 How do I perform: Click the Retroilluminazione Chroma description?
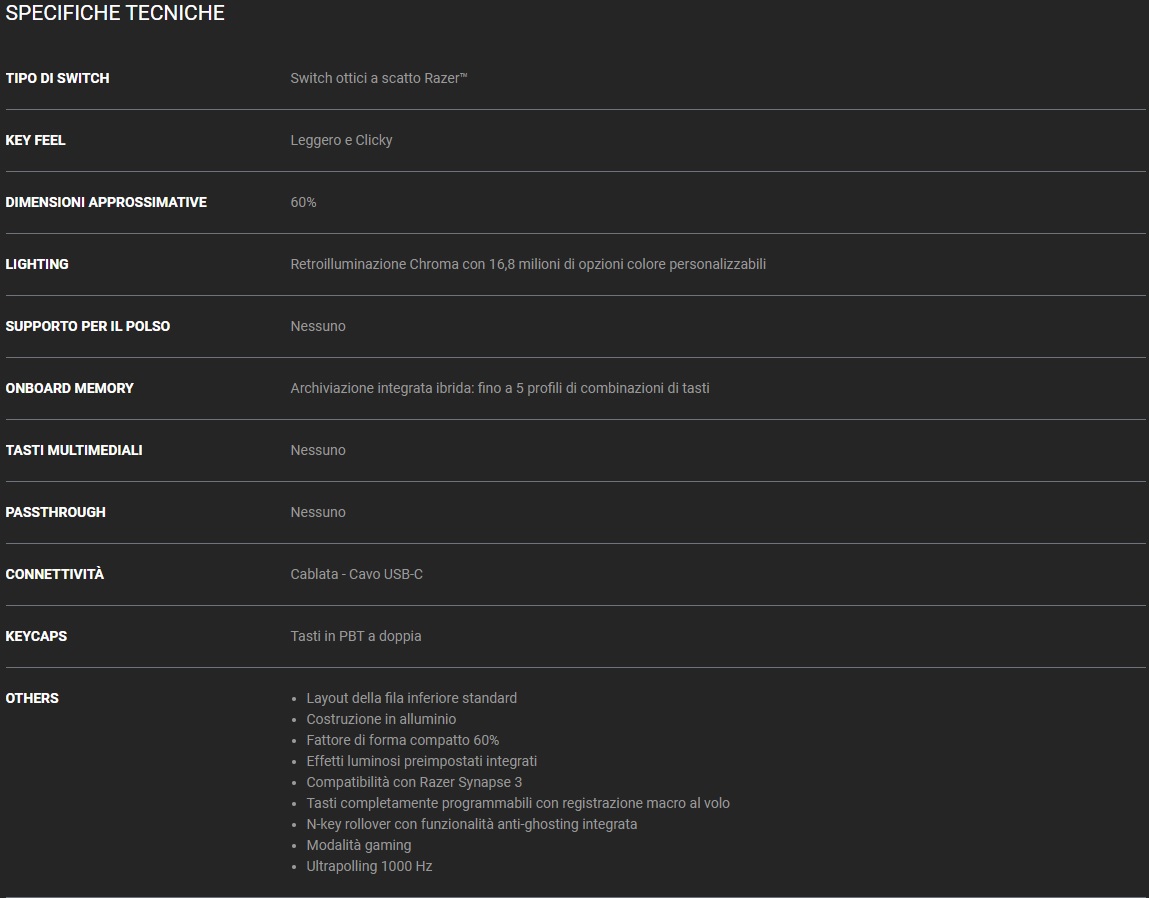coord(528,264)
